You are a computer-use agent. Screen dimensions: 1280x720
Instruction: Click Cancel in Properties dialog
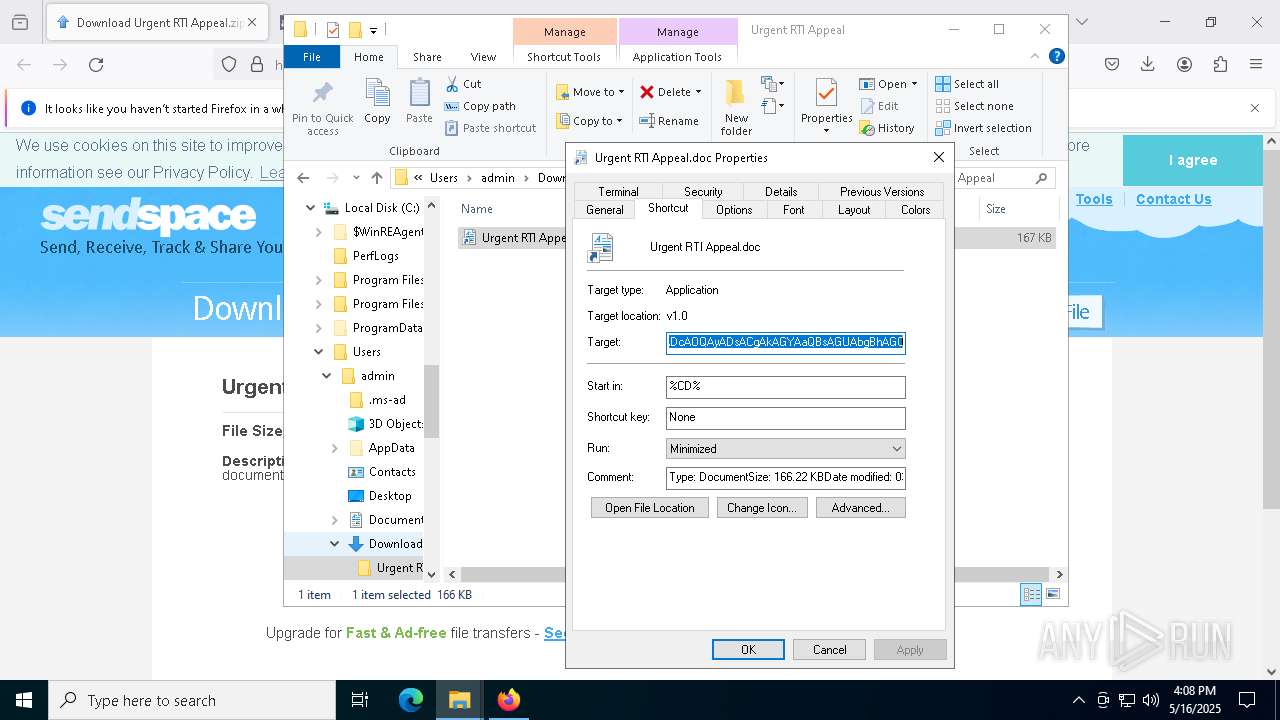click(829, 649)
